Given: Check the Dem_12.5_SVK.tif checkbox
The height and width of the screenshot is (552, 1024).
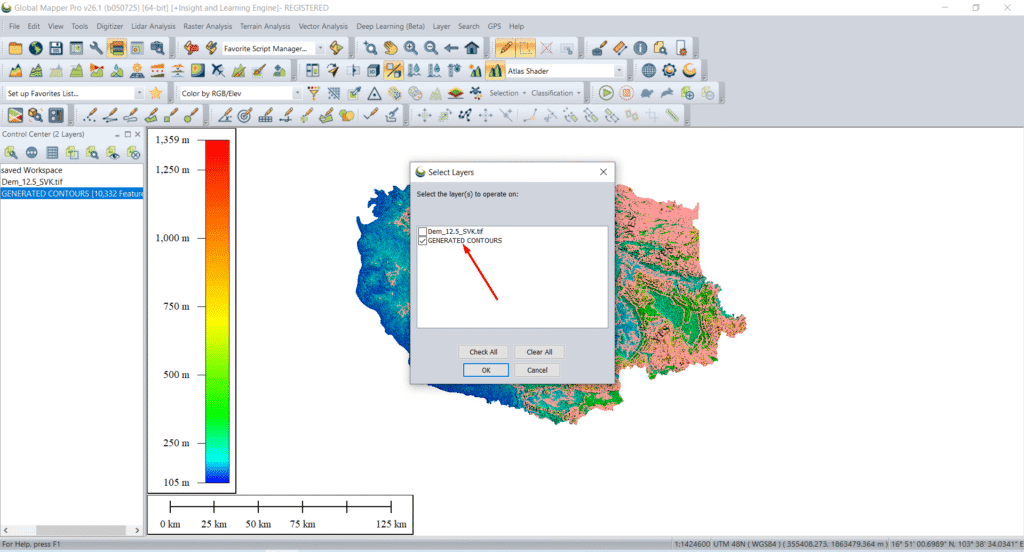Looking at the screenshot, I should click(x=423, y=231).
